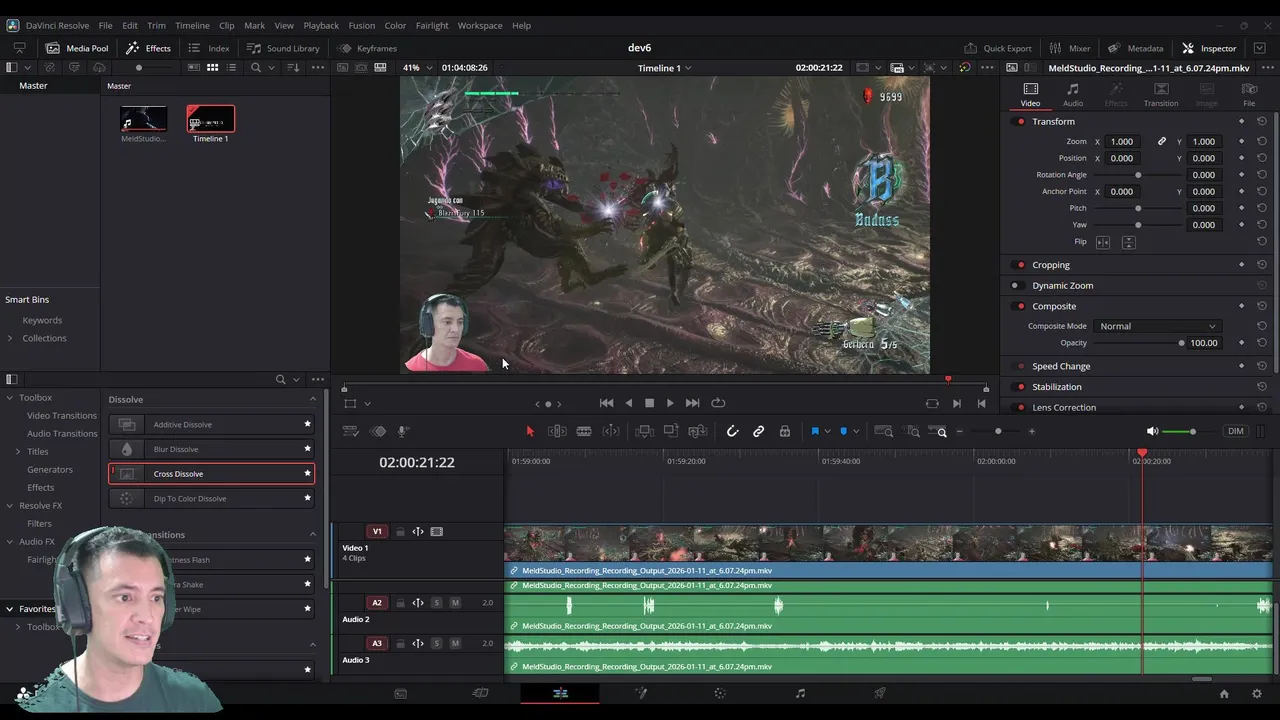Toggle the Zoom X/Y link icon
The width and height of the screenshot is (1280, 720).
click(1161, 141)
